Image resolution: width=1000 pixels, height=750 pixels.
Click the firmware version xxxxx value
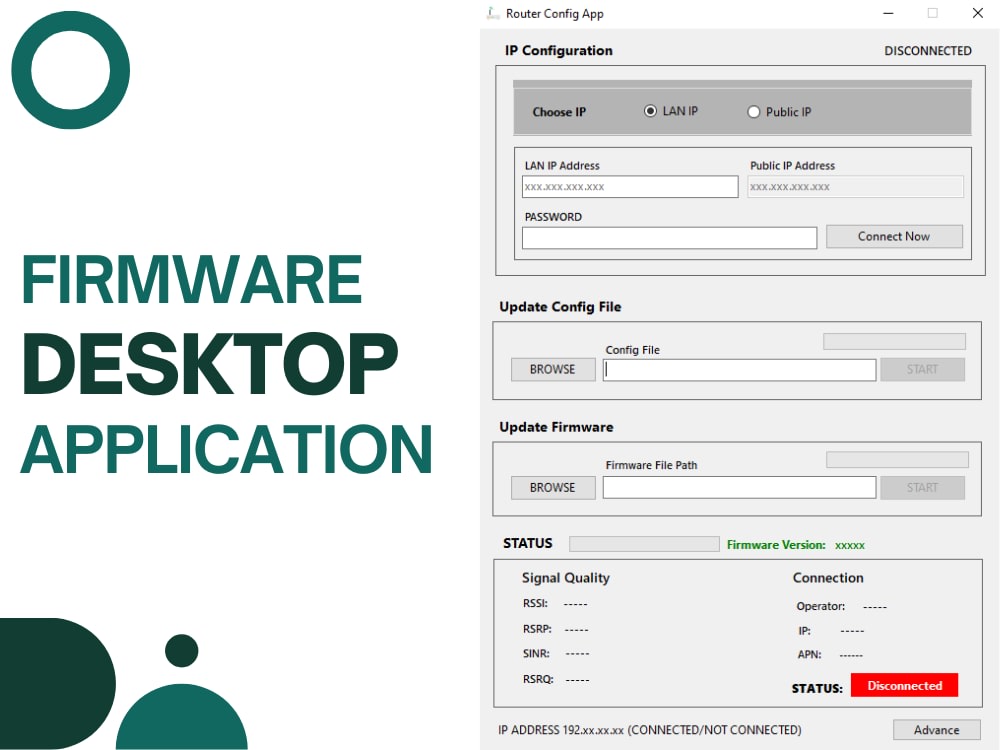click(x=849, y=545)
